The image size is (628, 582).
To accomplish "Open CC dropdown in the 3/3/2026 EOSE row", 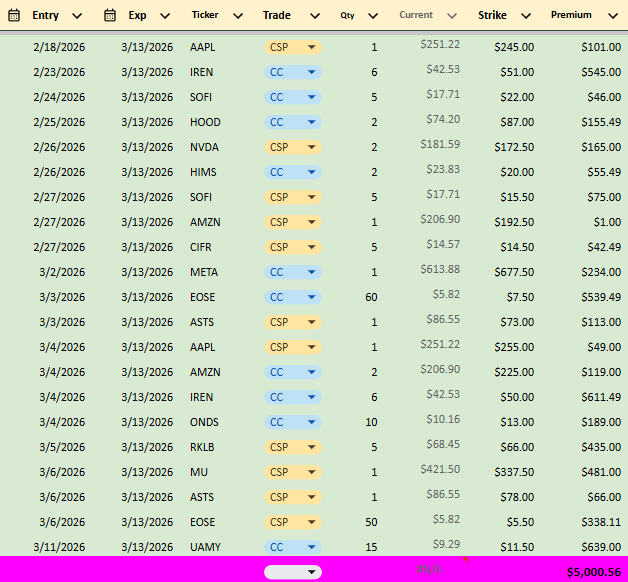I will point(293,297).
